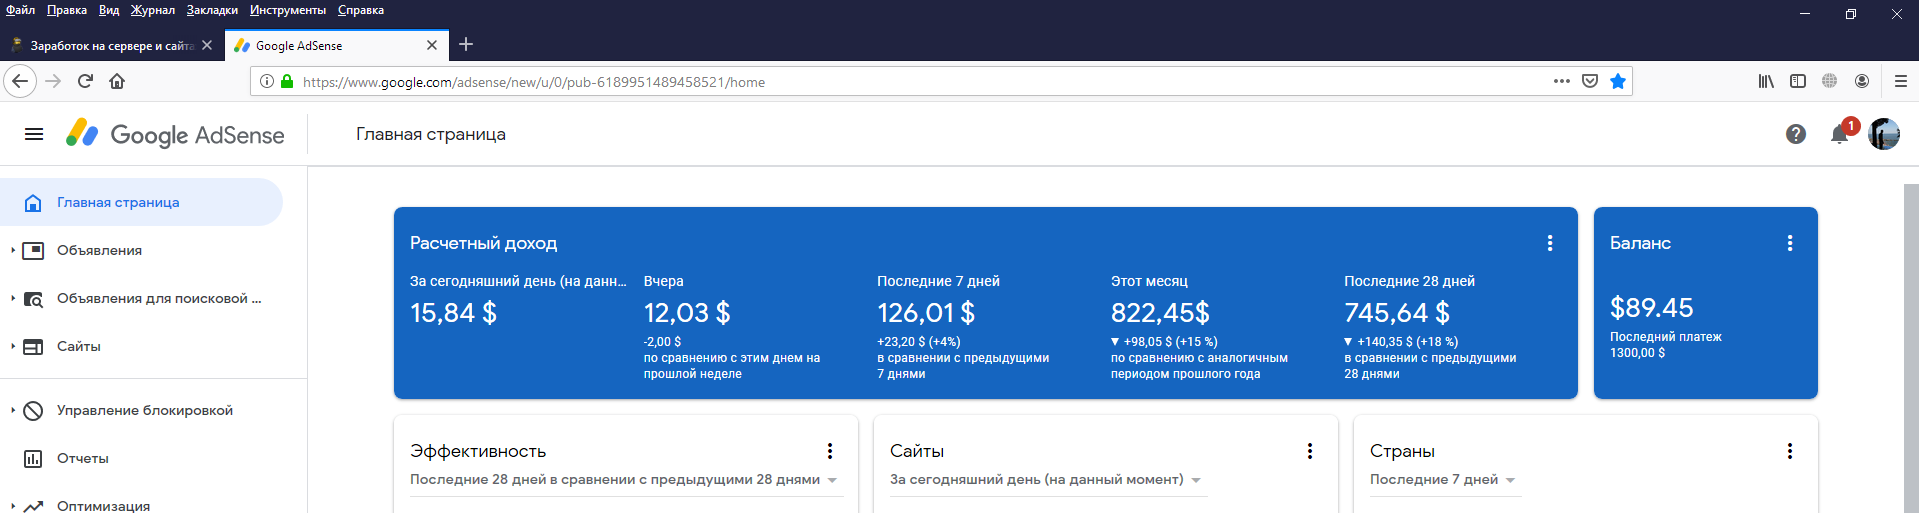Click this month value 822,45$
The width and height of the screenshot is (1919, 513).
tap(1160, 313)
